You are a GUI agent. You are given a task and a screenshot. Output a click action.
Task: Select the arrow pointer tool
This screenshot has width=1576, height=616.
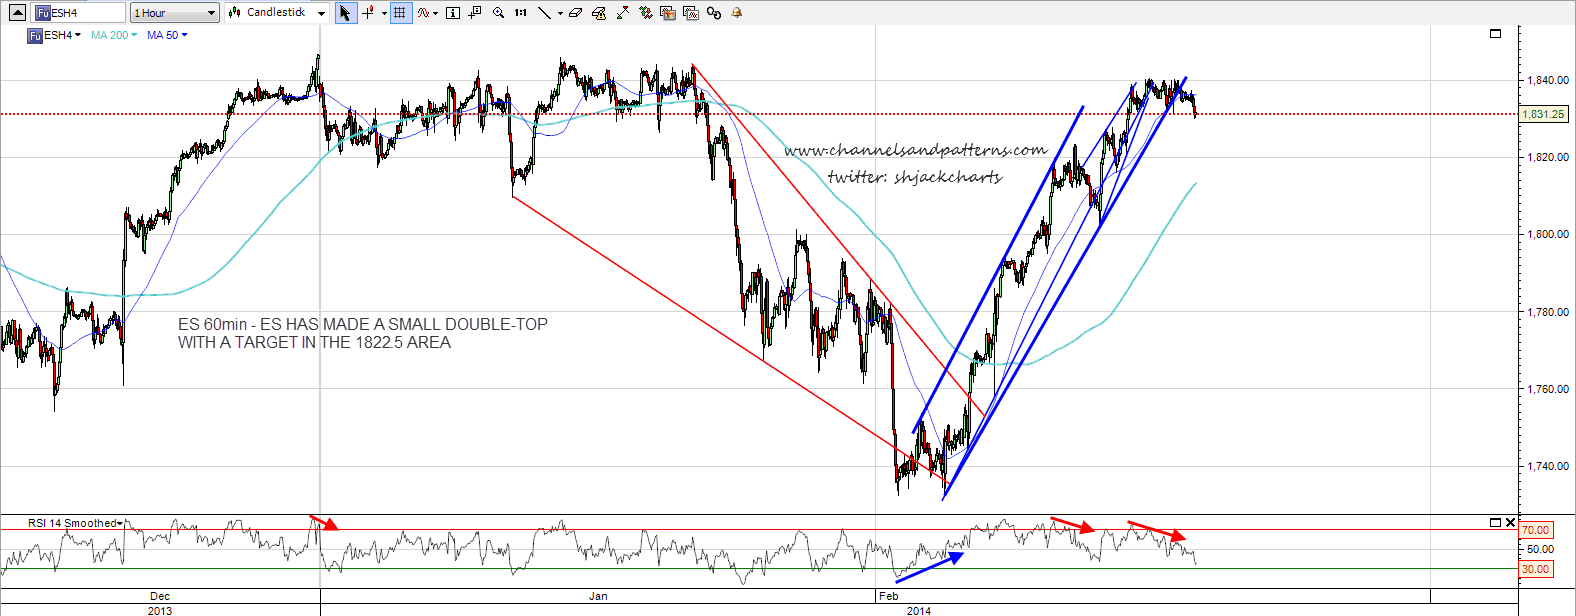(x=345, y=13)
